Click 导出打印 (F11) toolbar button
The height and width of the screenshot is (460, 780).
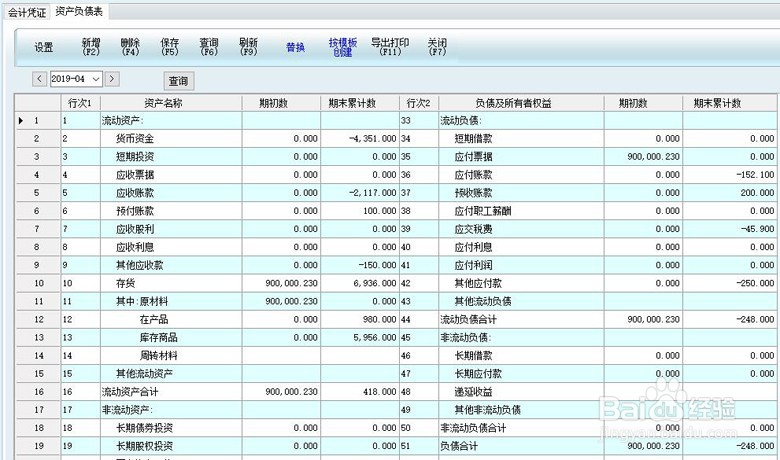coord(390,47)
